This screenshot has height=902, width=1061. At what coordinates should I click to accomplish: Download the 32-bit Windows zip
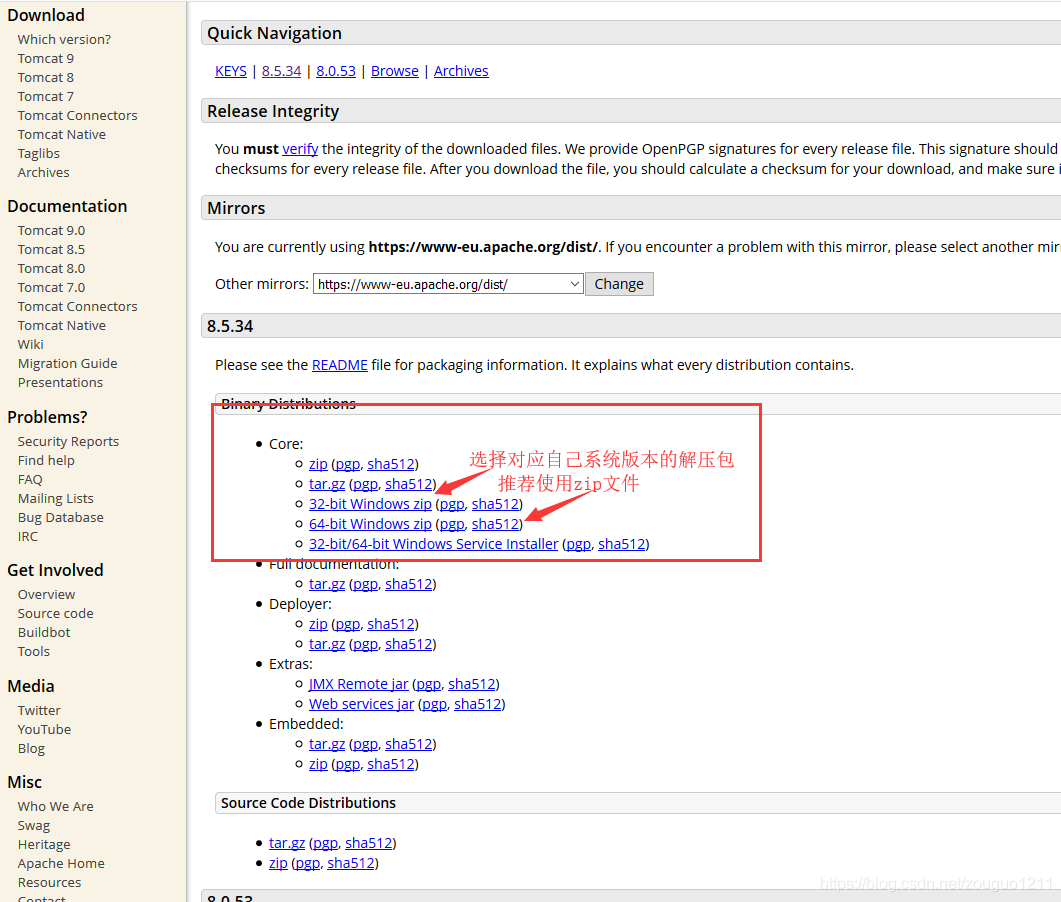(370, 504)
